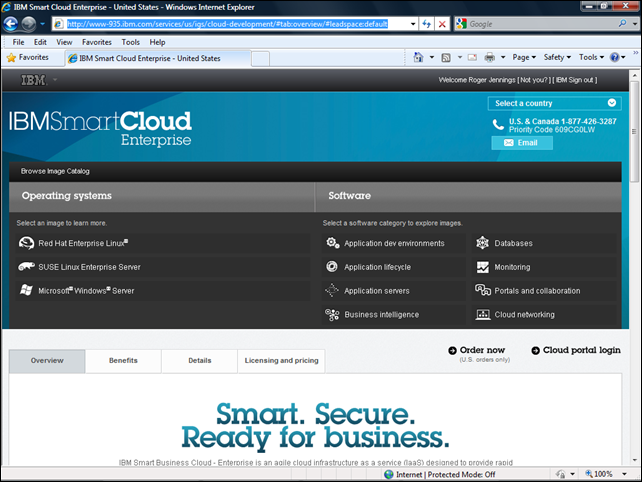Viewport: 642px width, 482px height.
Task: Click the Email button
Action: [522, 143]
